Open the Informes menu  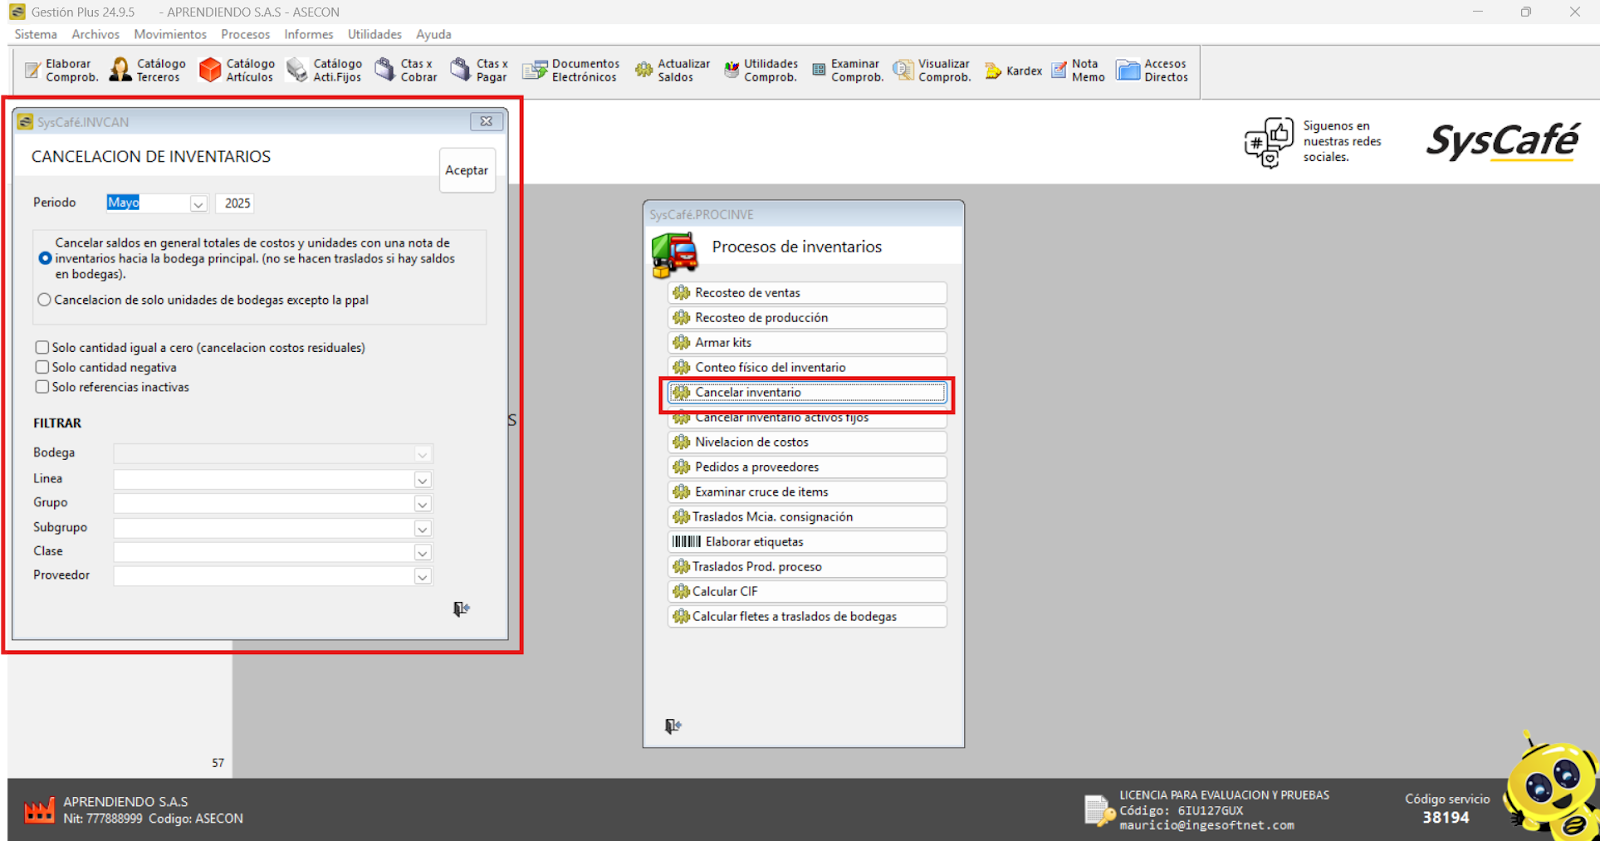pos(308,34)
